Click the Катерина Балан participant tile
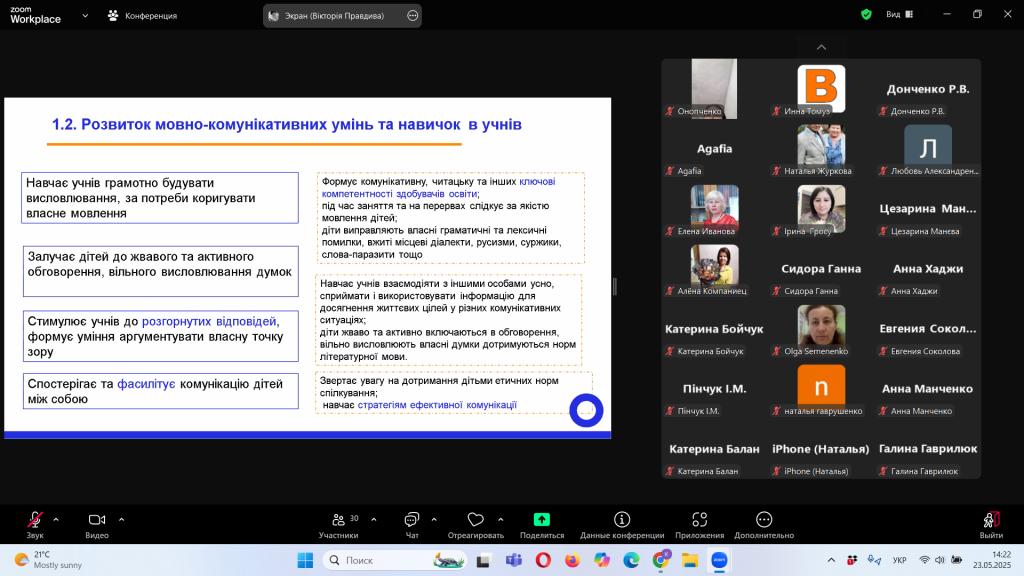The height and width of the screenshot is (576, 1024). (714, 449)
